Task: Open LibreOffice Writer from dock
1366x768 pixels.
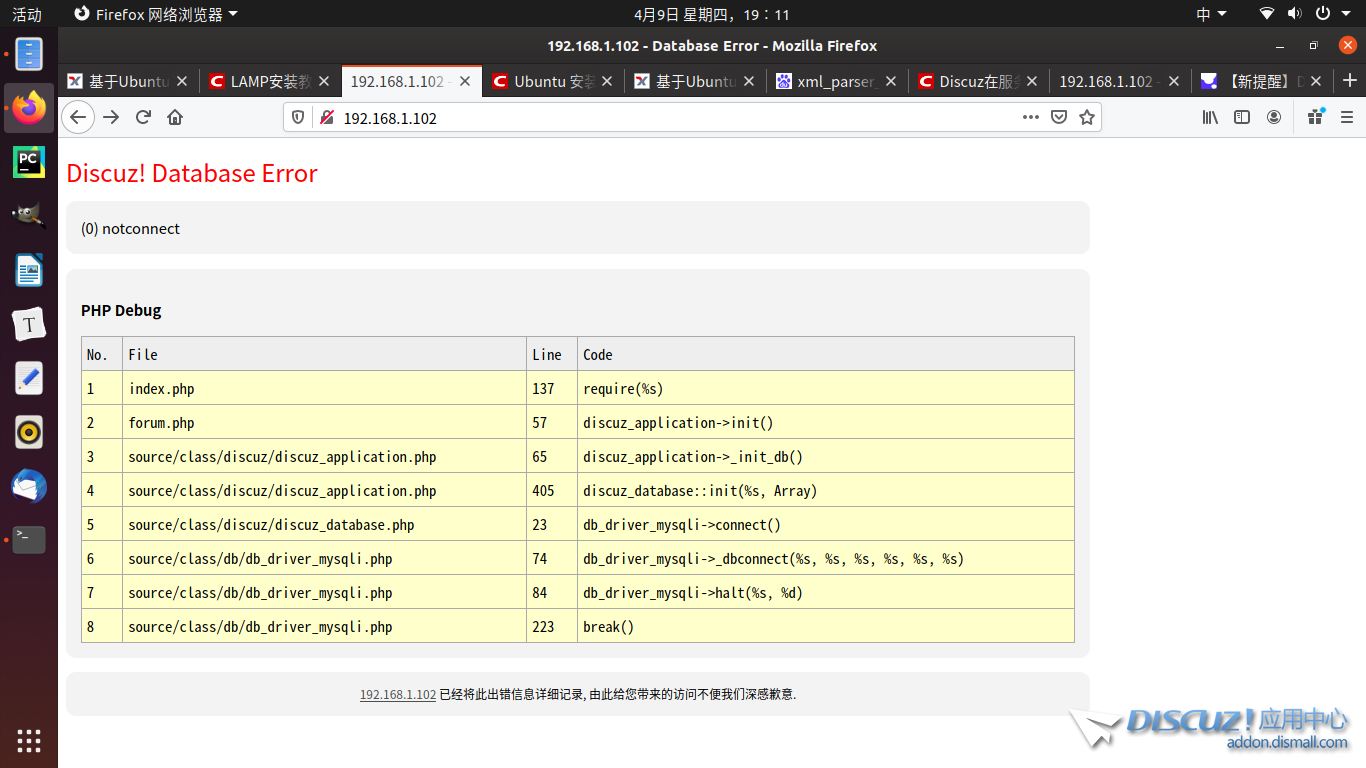Action: 29,270
